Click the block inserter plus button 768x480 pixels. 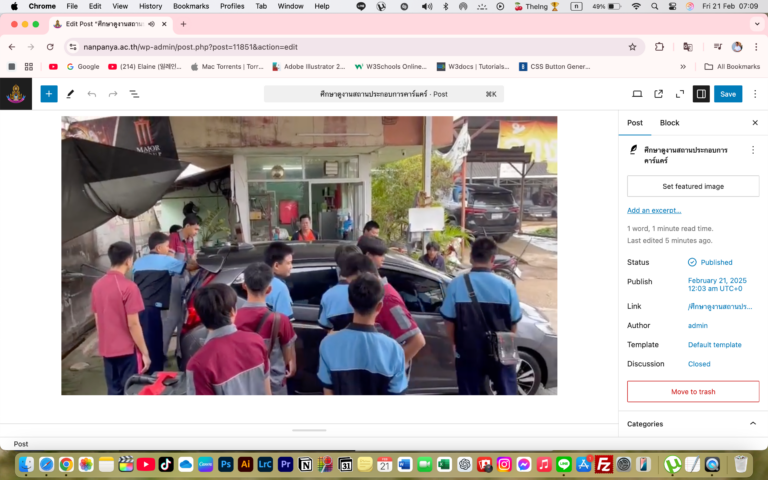coord(49,94)
